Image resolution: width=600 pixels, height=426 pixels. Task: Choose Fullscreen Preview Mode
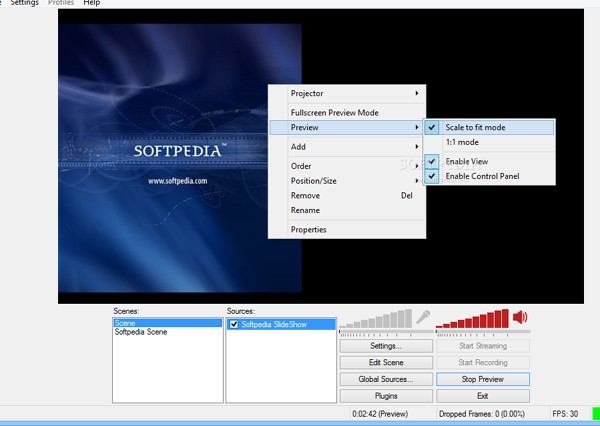click(347, 113)
